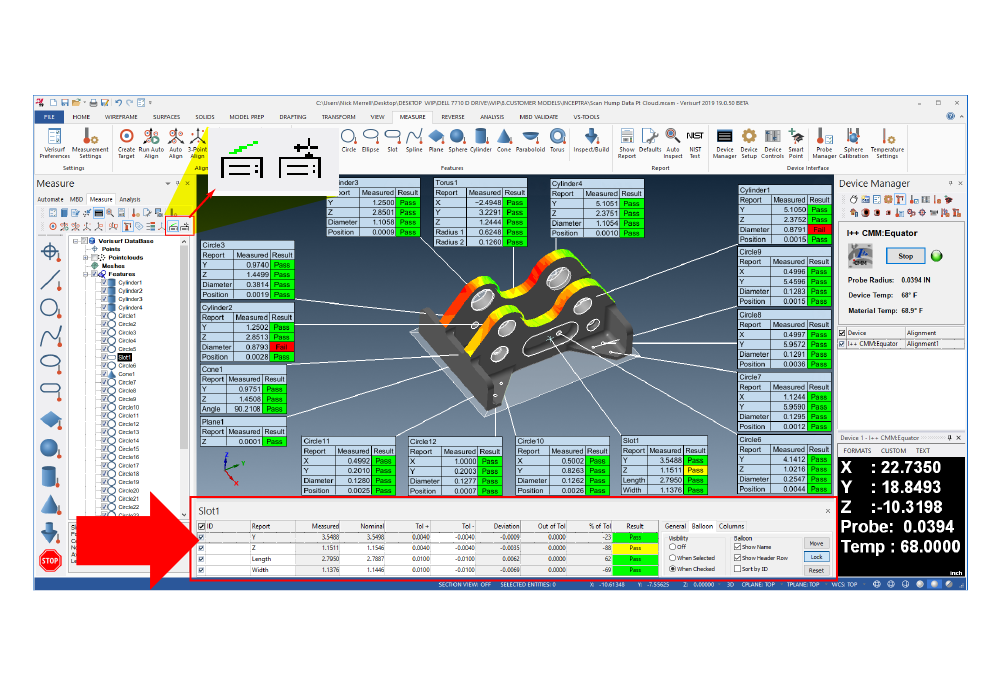The image size is (1001, 685).
Task: Choose the Slot feature tool
Action: (x=392, y=140)
